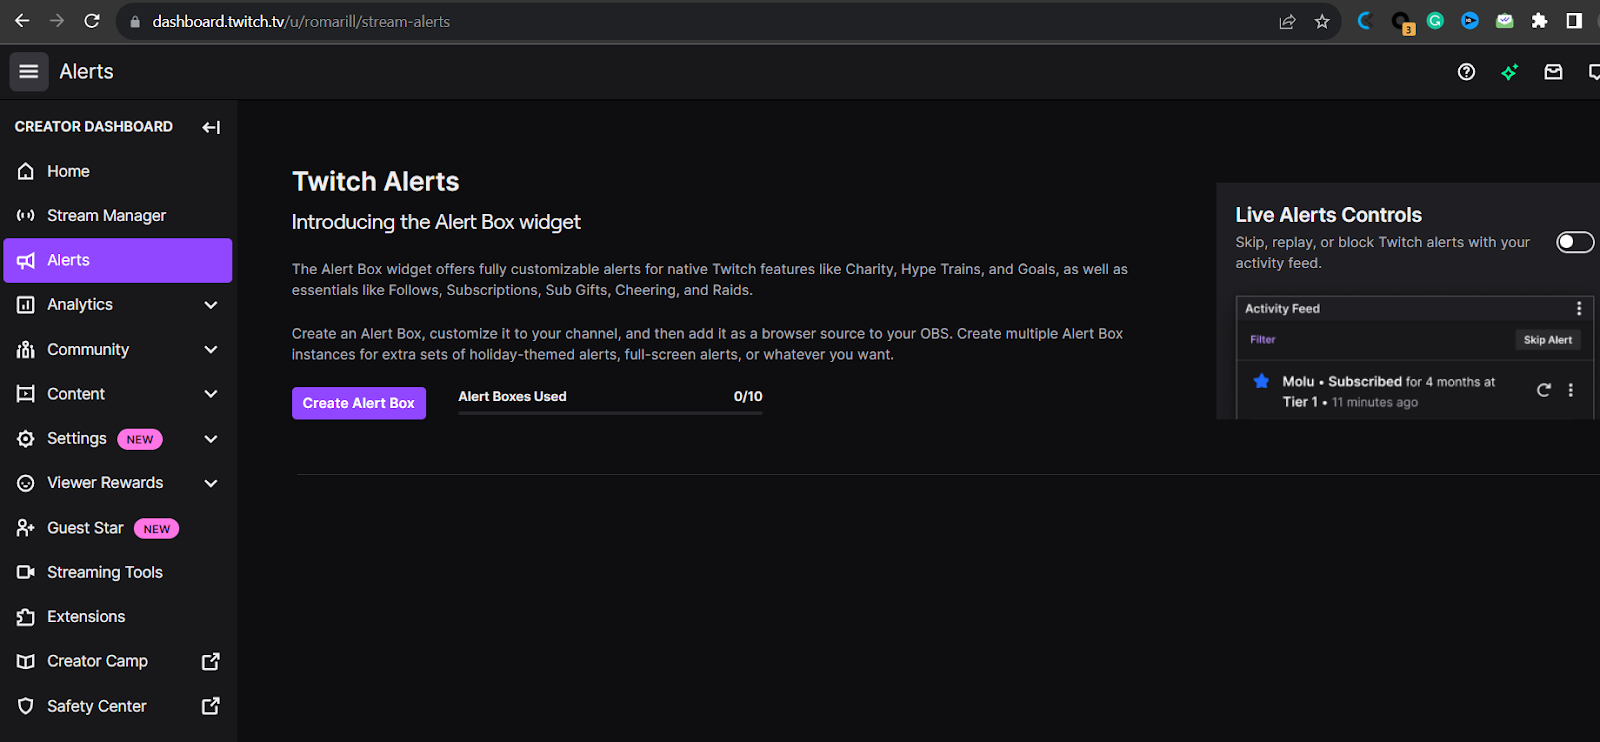Click the Alert Boxes Used progress bar
This screenshot has width=1600, height=742.
(x=610, y=412)
